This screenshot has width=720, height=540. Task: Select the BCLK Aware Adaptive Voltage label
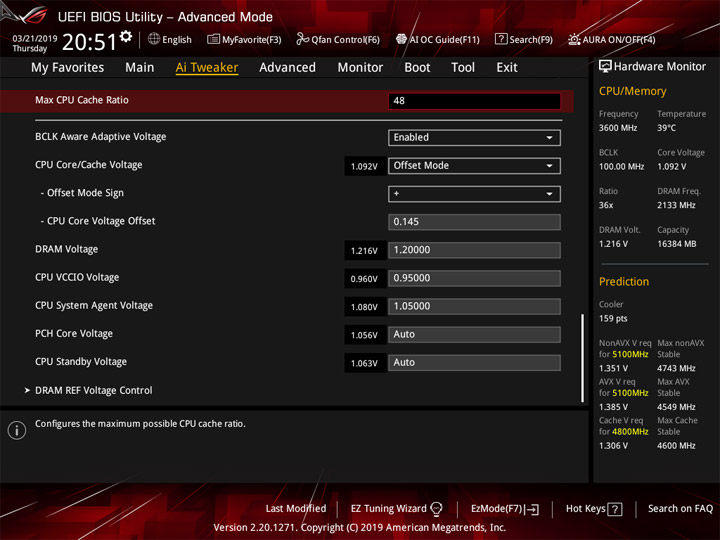point(101,137)
